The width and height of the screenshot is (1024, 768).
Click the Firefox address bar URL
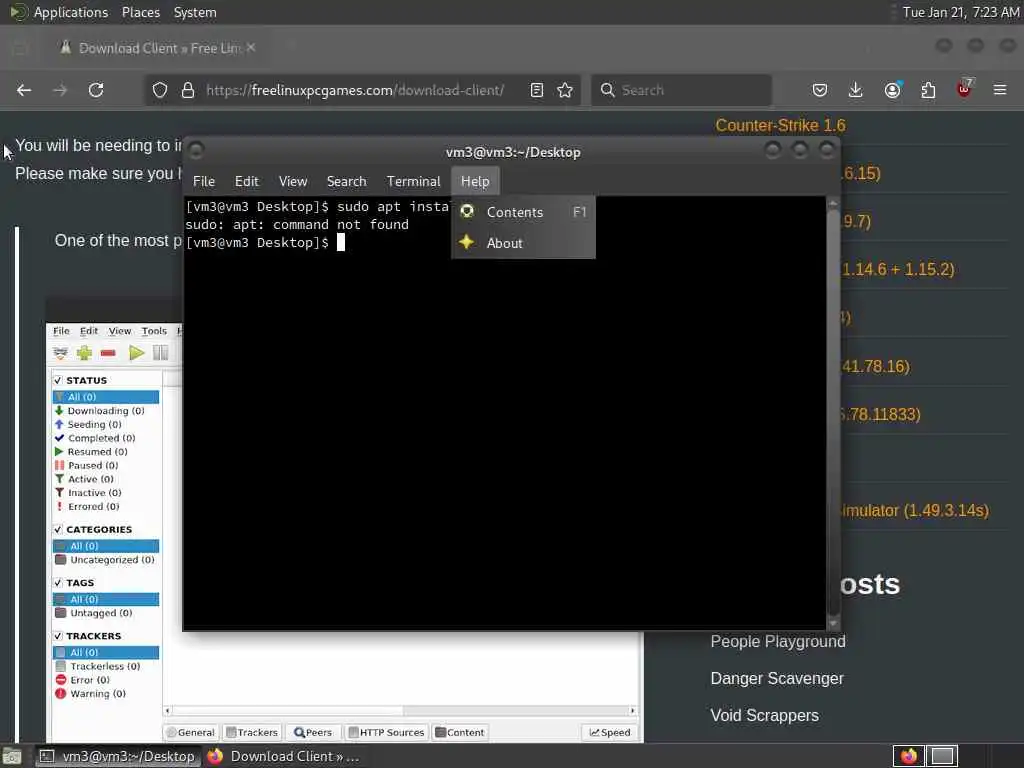pos(355,90)
